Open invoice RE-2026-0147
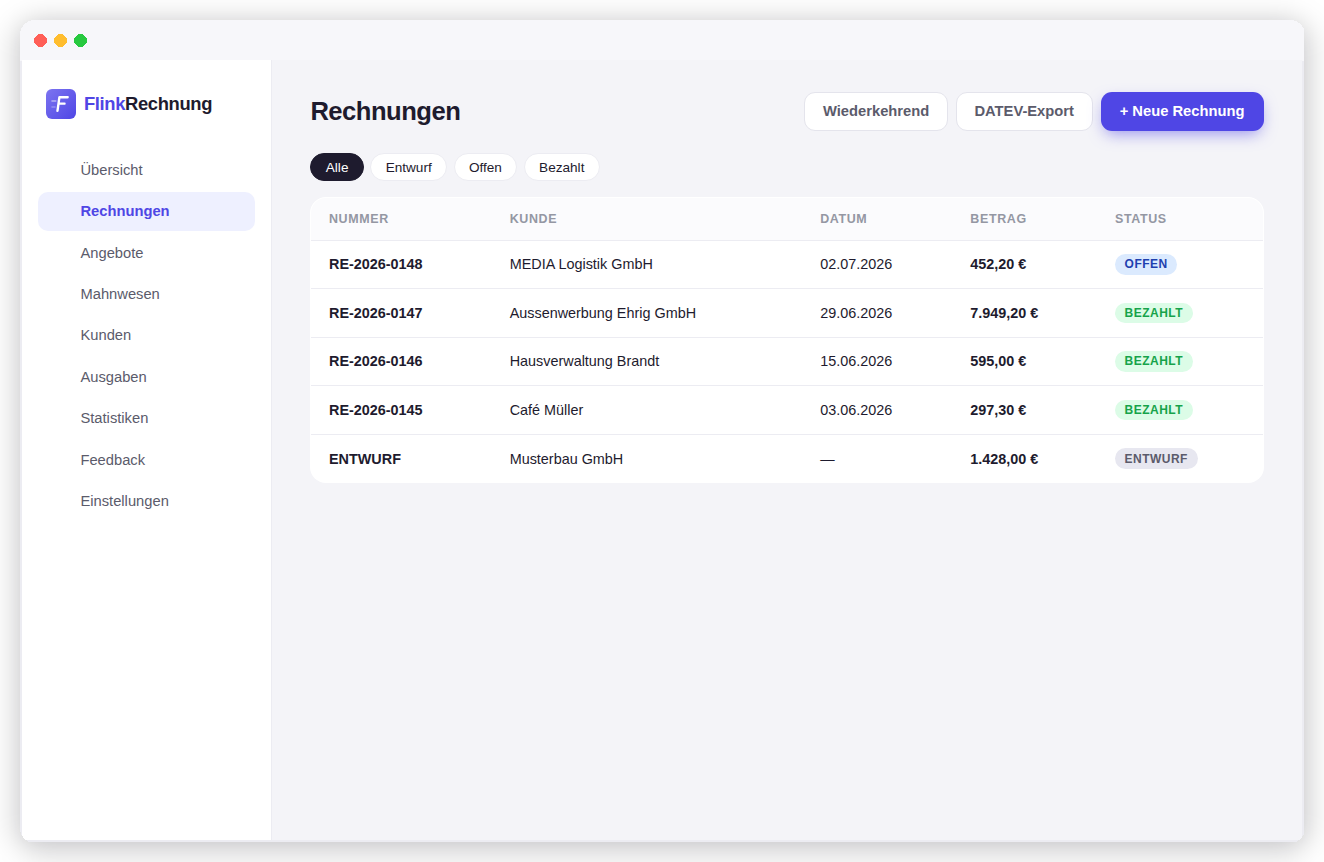 (376, 313)
